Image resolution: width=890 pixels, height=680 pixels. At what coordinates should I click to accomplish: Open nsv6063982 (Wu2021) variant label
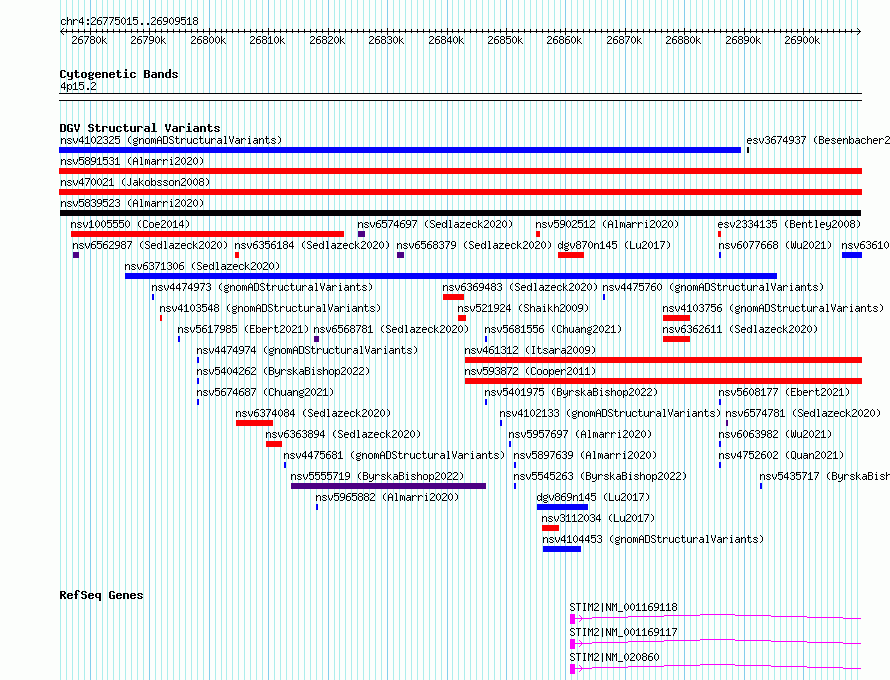(775, 434)
